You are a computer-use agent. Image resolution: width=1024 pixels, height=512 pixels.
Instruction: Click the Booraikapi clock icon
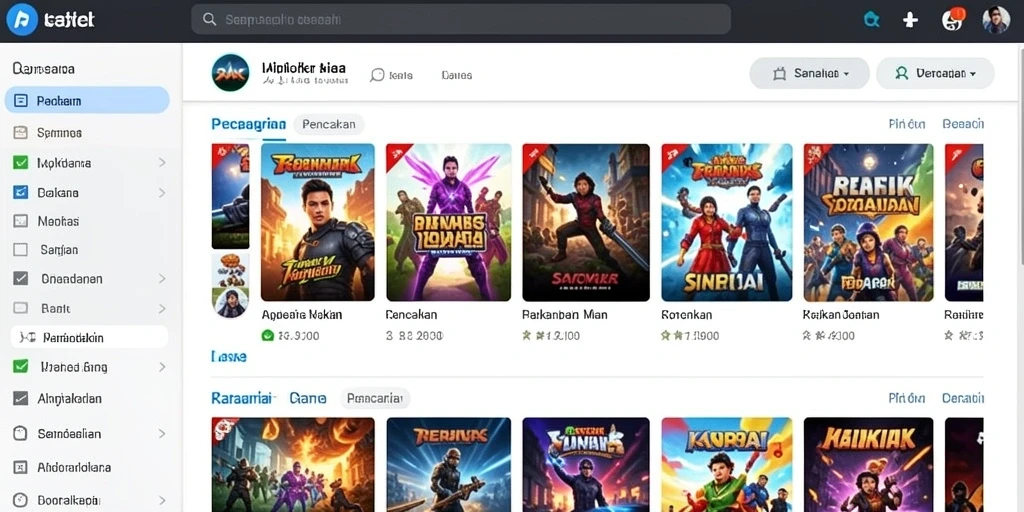pos(21,500)
